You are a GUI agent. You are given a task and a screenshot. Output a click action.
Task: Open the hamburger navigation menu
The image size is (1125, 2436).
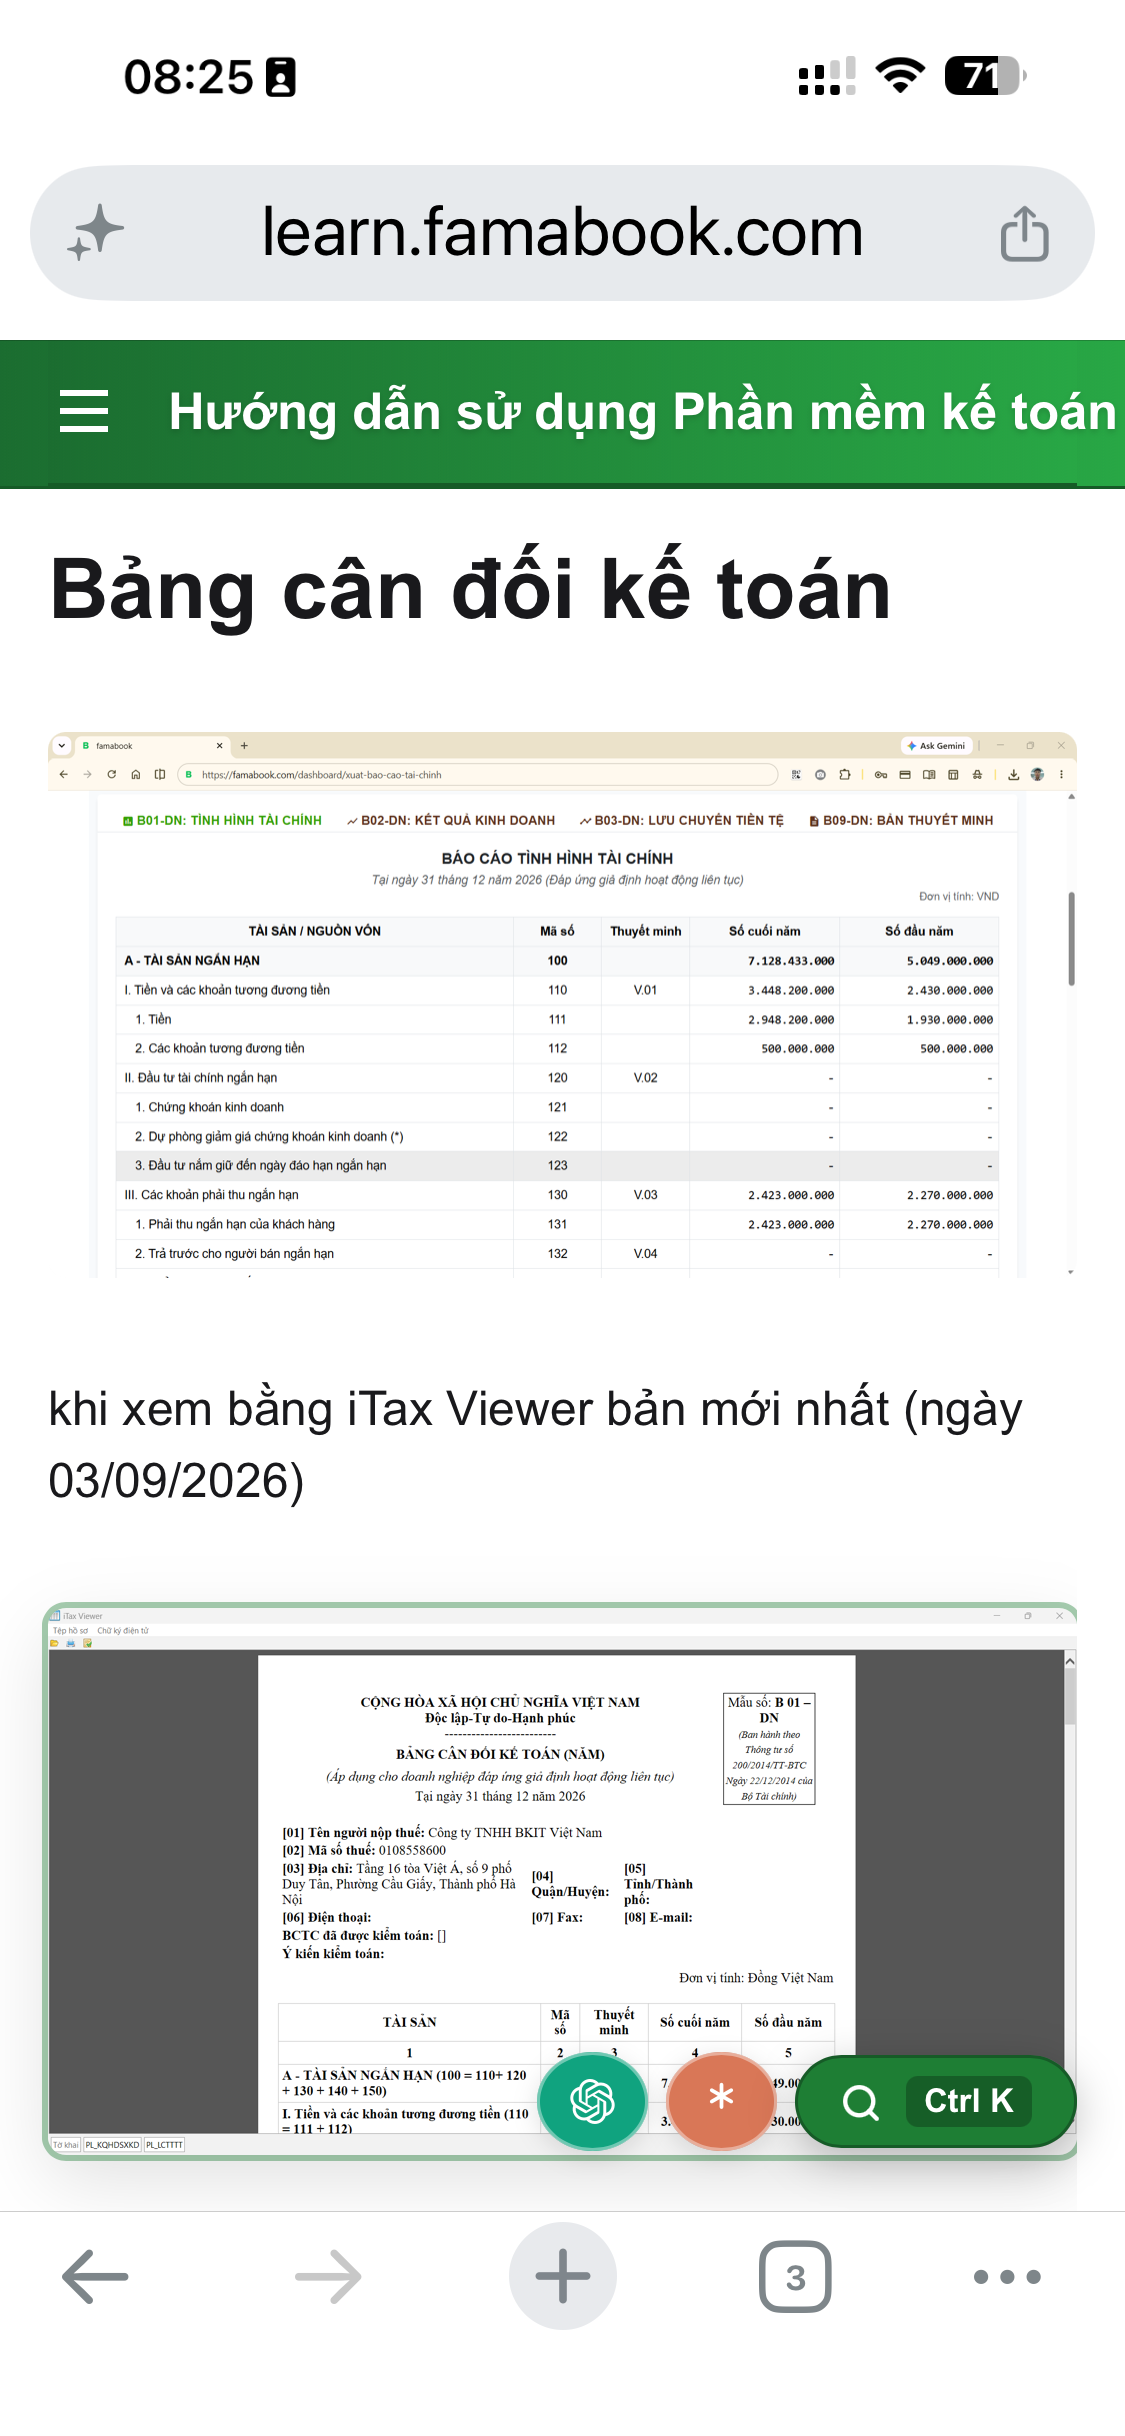coord(84,411)
